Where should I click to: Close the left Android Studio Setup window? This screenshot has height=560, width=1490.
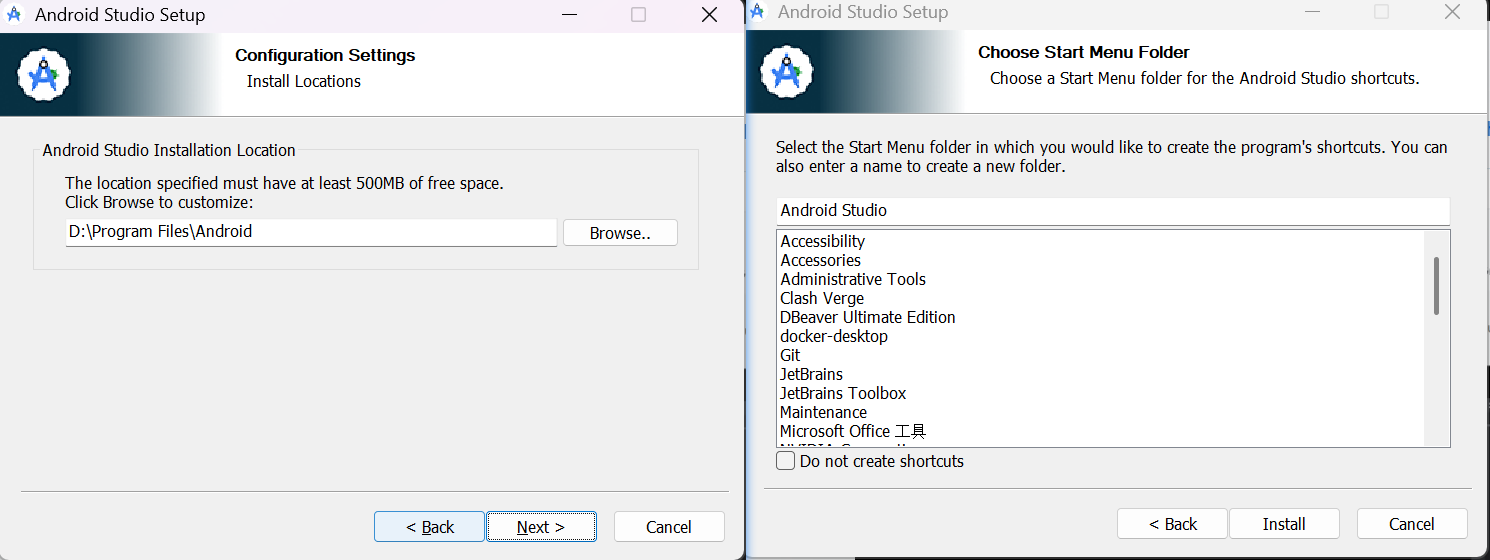(x=709, y=15)
